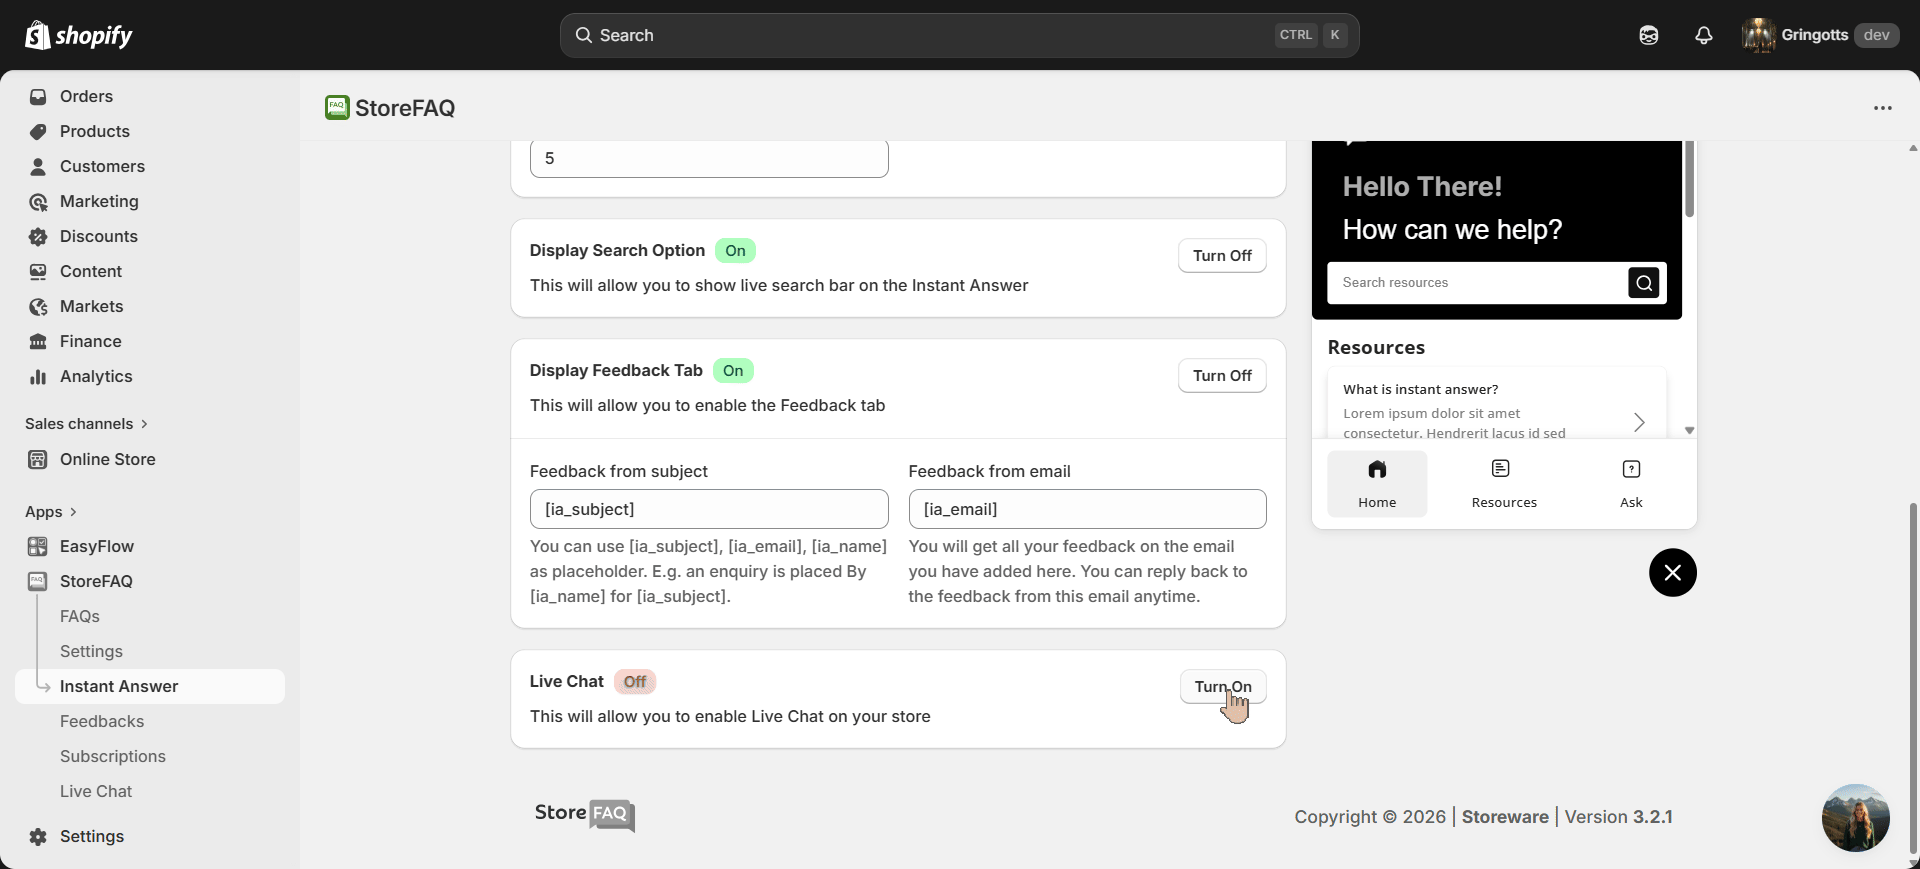Image resolution: width=1920 pixels, height=869 pixels.
Task: Click the number field showing 5
Action: pyautogui.click(x=709, y=158)
